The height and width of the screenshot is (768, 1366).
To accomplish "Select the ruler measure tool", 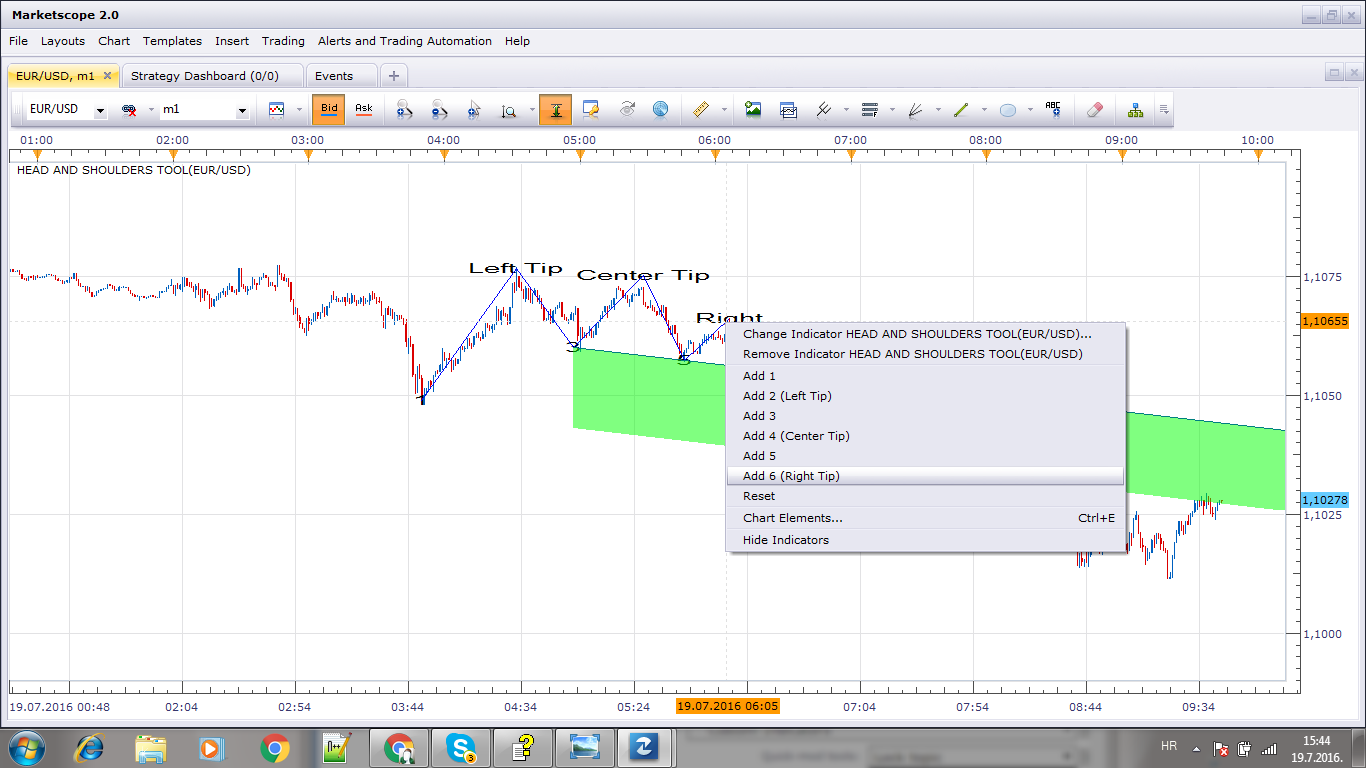I will click(x=700, y=109).
